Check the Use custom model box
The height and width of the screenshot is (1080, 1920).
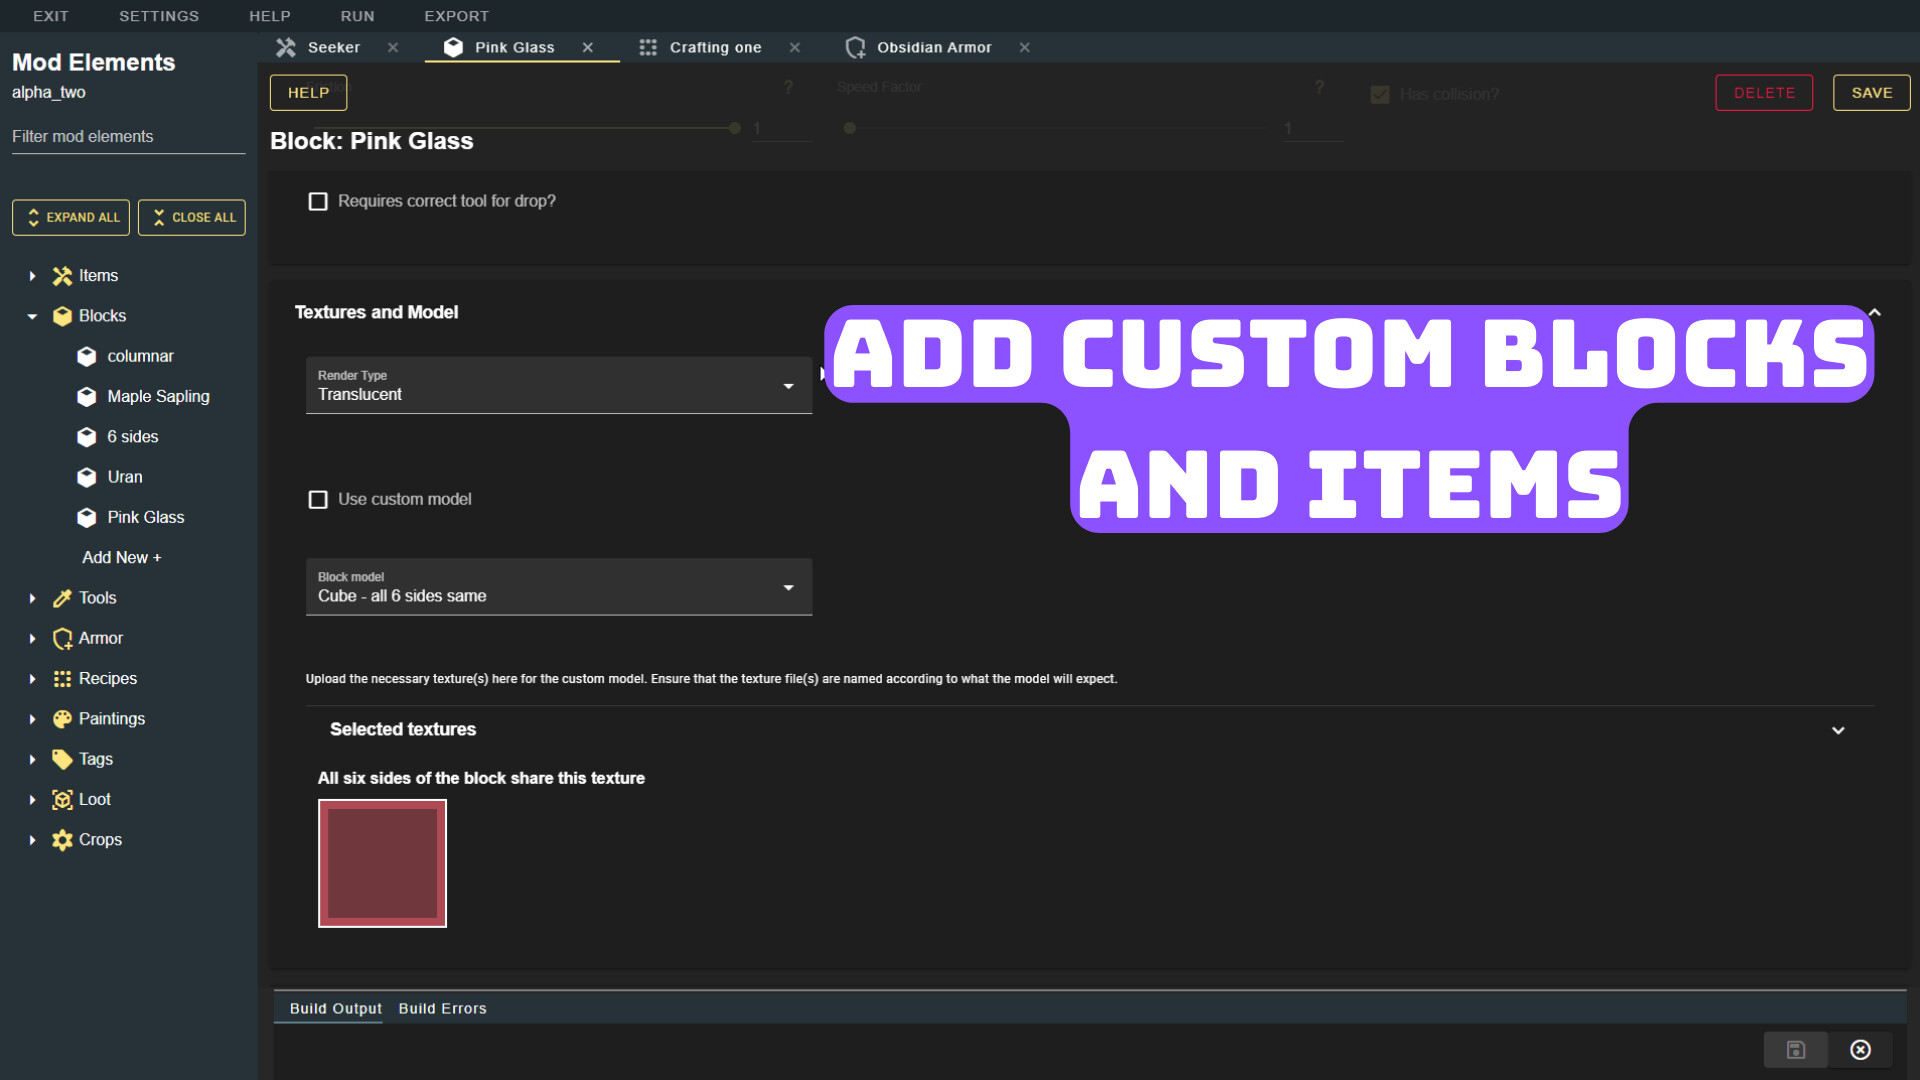[318, 499]
